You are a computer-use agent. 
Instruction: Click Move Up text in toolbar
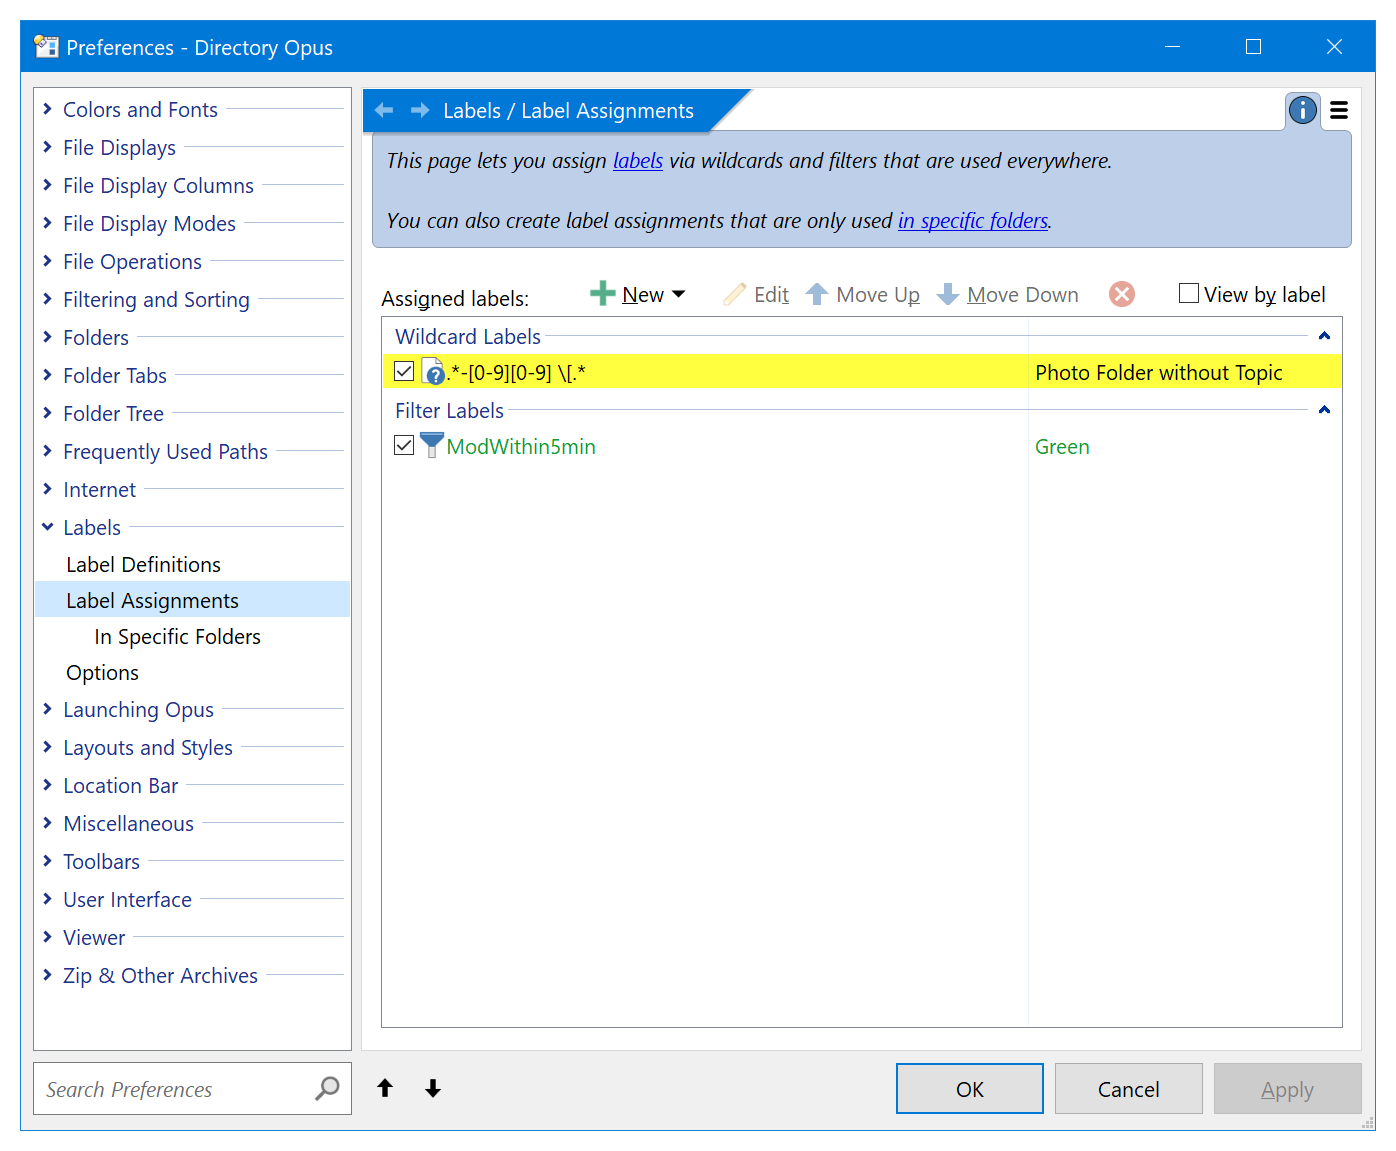(878, 294)
